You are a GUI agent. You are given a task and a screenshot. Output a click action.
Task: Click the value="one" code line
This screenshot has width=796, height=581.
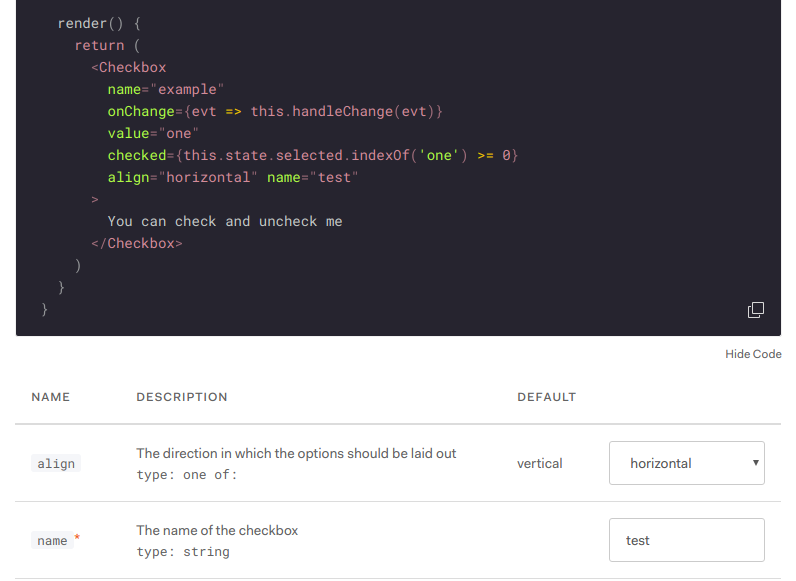[x=153, y=133]
